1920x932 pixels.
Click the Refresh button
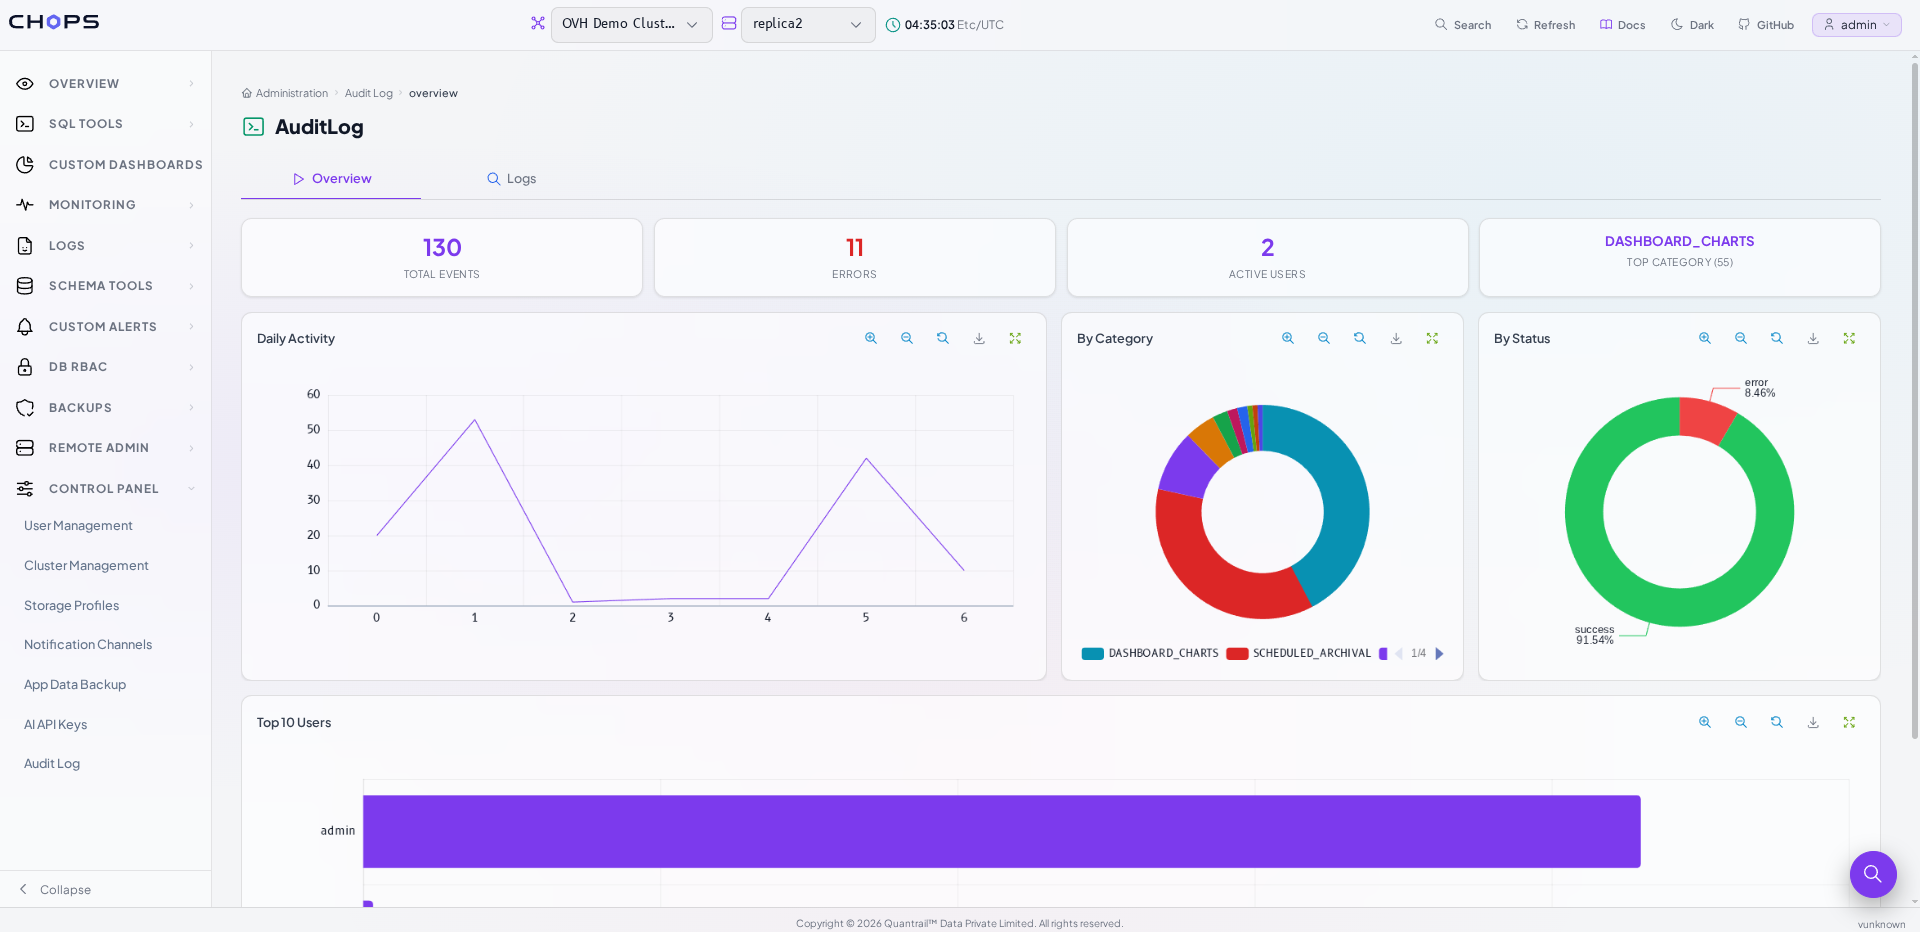point(1545,25)
